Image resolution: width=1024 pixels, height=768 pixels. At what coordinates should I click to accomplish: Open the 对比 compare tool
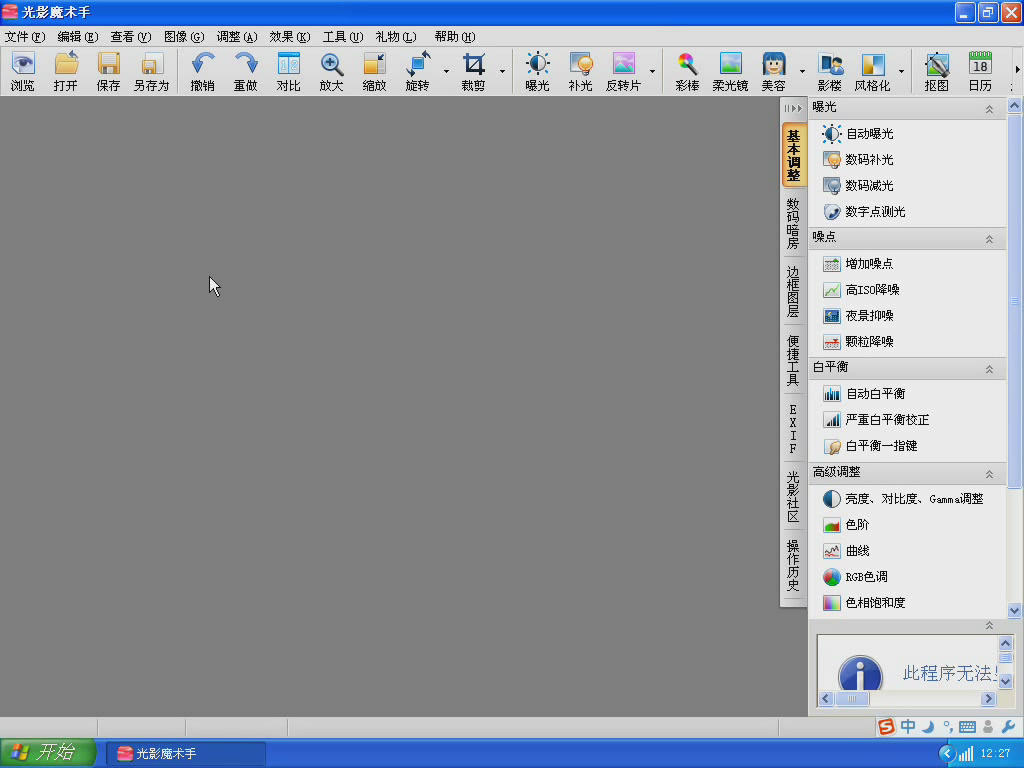point(288,71)
